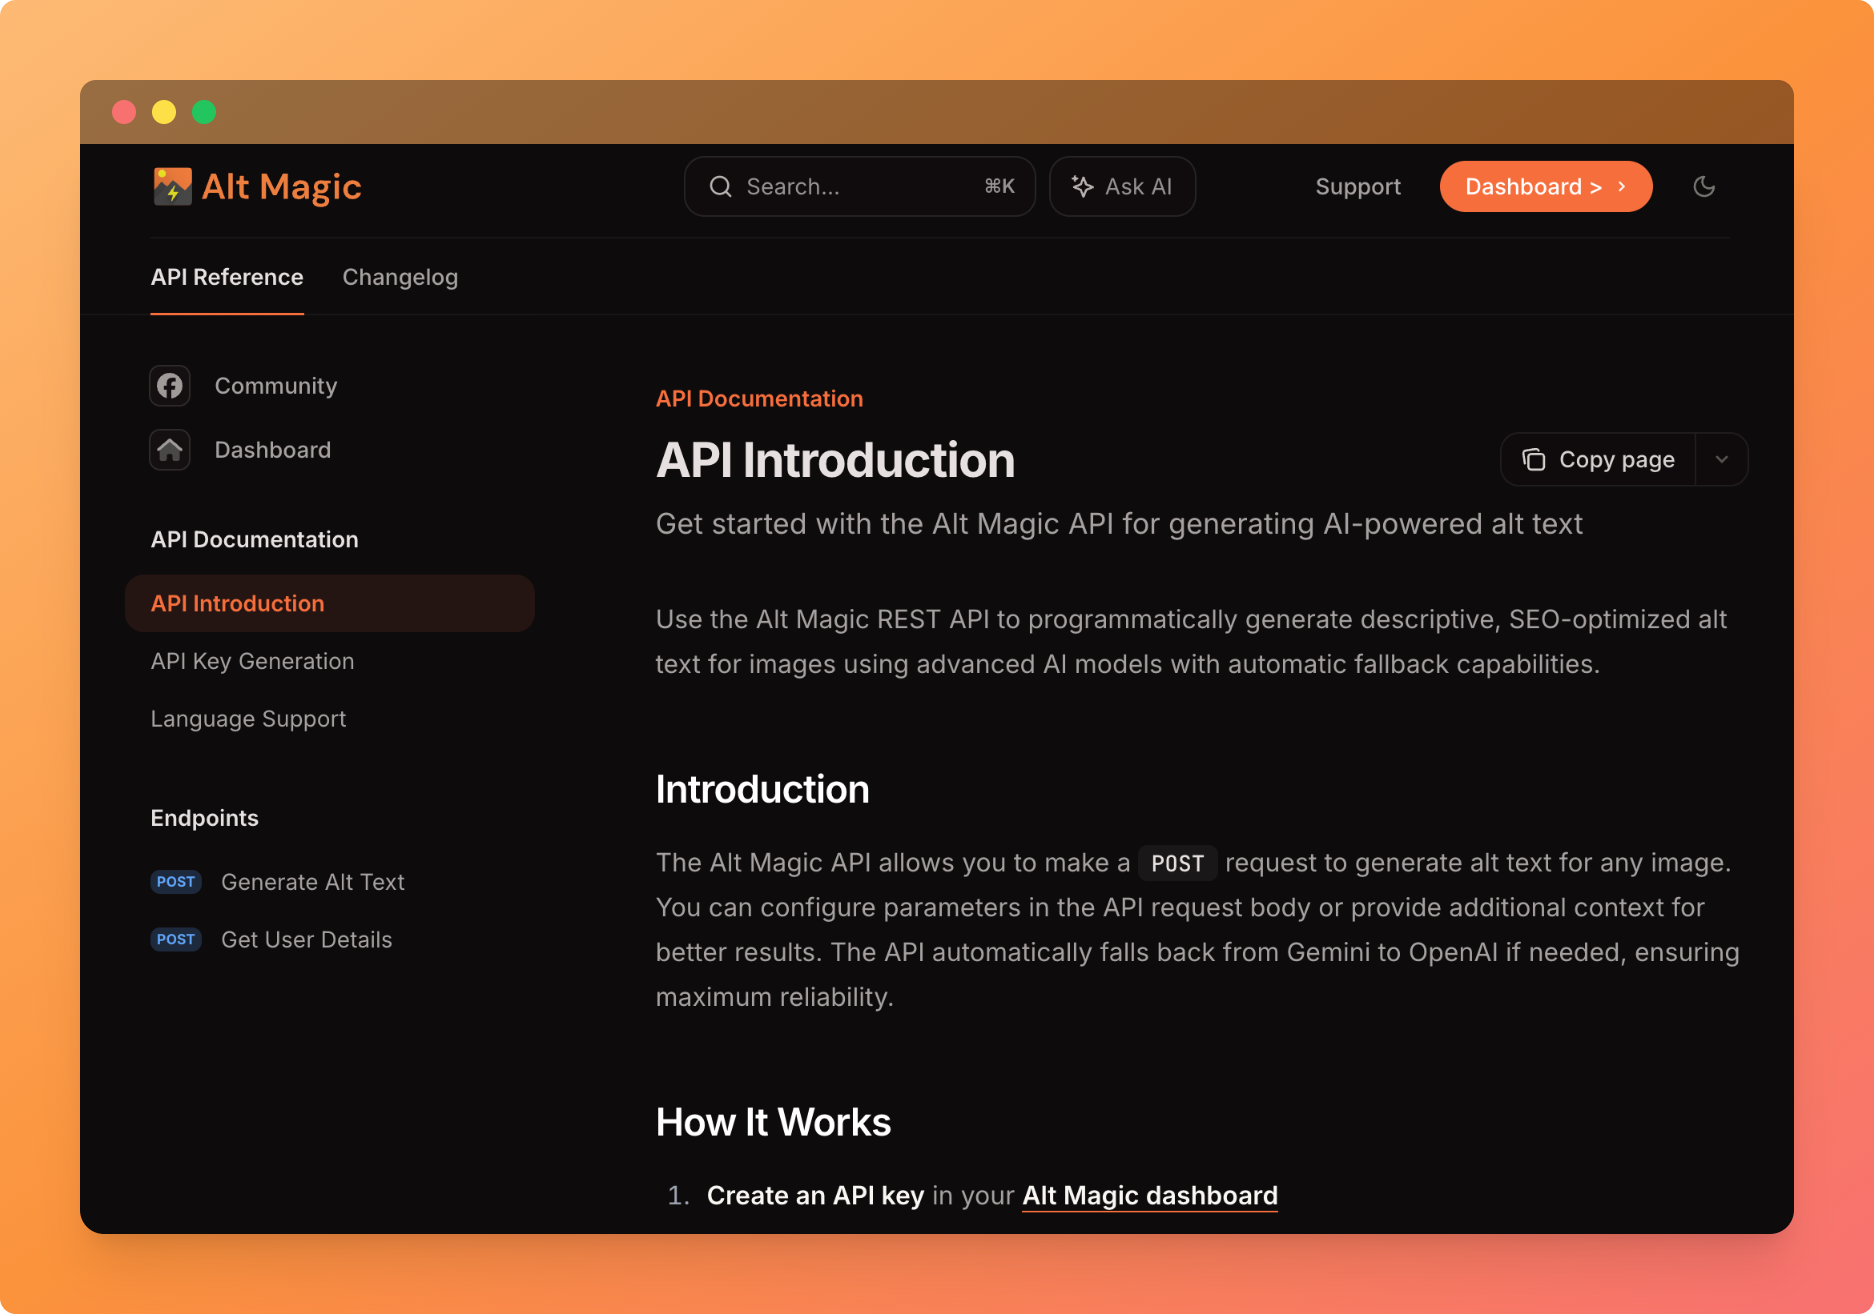Click the API Documentation sidebar section title

[255, 540]
